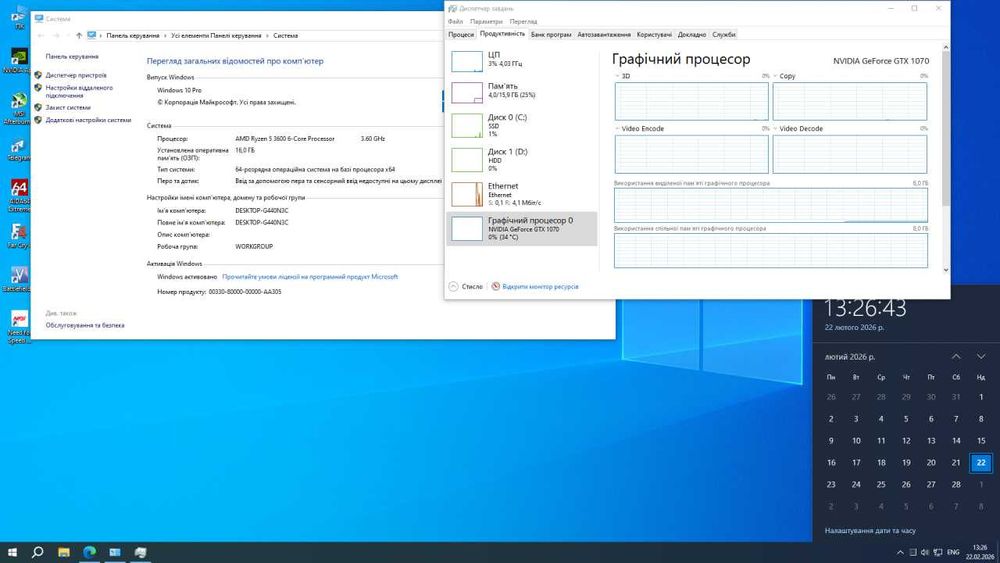The width and height of the screenshot is (1000, 563).
Task: Switch to the Служби tab
Action: [724, 34]
